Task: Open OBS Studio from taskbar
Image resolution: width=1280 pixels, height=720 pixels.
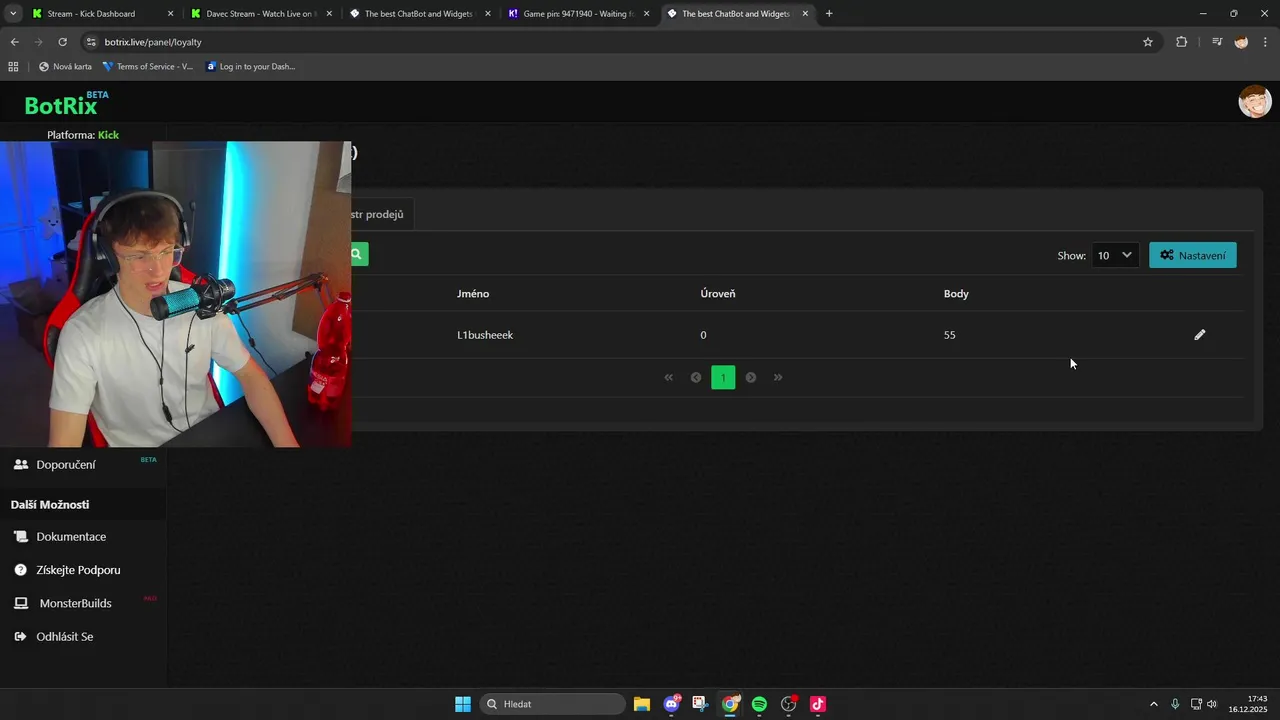Action: click(x=789, y=704)
